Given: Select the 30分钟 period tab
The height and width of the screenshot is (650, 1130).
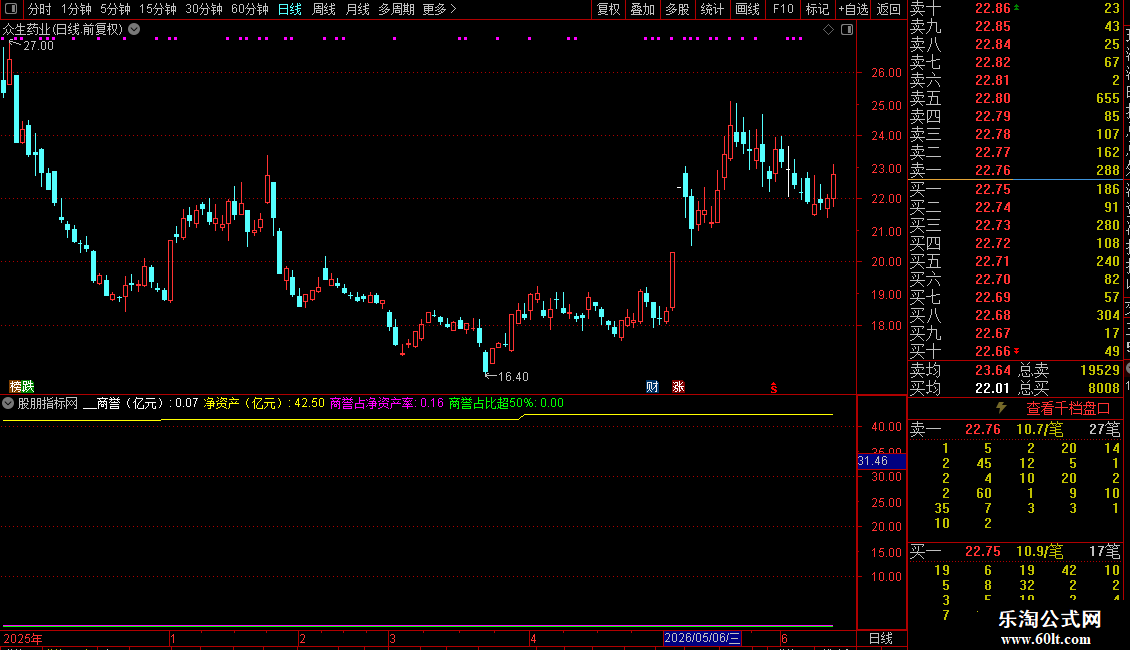Looking at the screenshot, I should [203, 9].
